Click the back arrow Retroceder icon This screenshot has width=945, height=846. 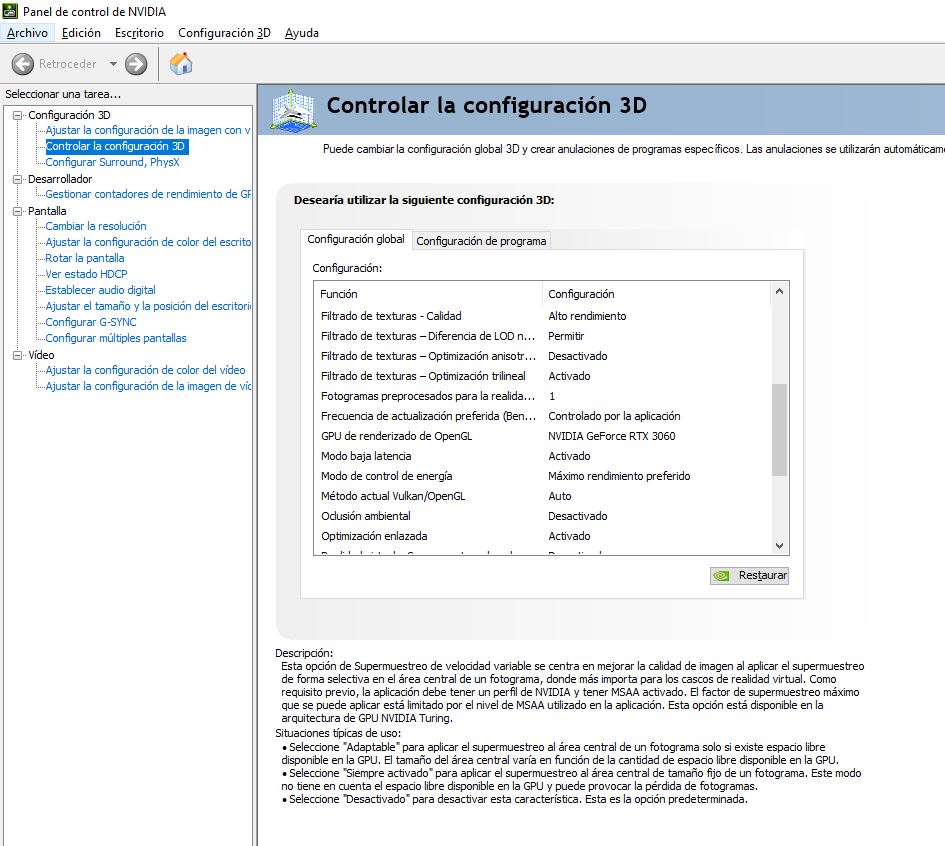click(23, 64)
